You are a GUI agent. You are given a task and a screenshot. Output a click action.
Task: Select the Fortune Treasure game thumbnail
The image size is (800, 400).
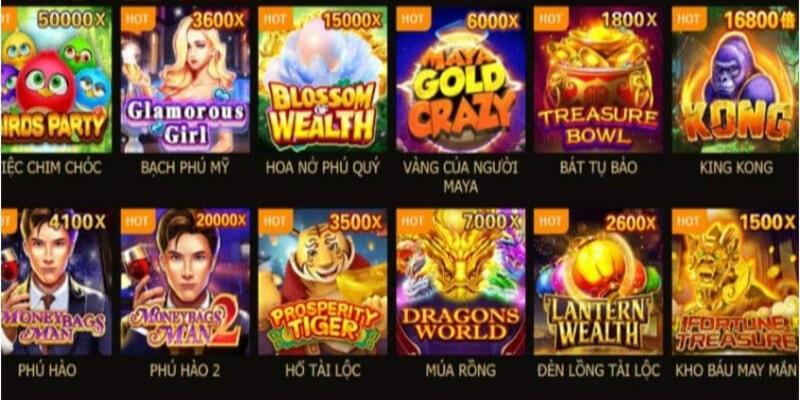pyautogui.click(x=736, y=281)
